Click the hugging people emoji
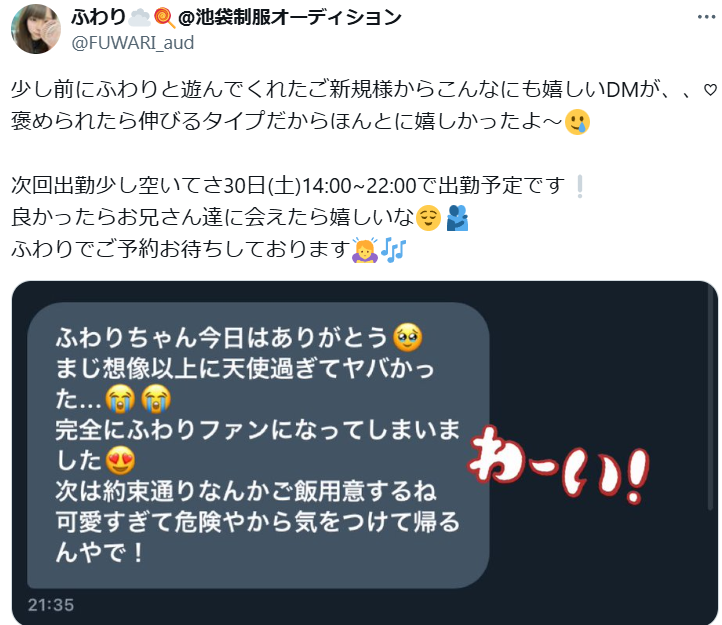The image size is (722, 625). click(458, 218)
